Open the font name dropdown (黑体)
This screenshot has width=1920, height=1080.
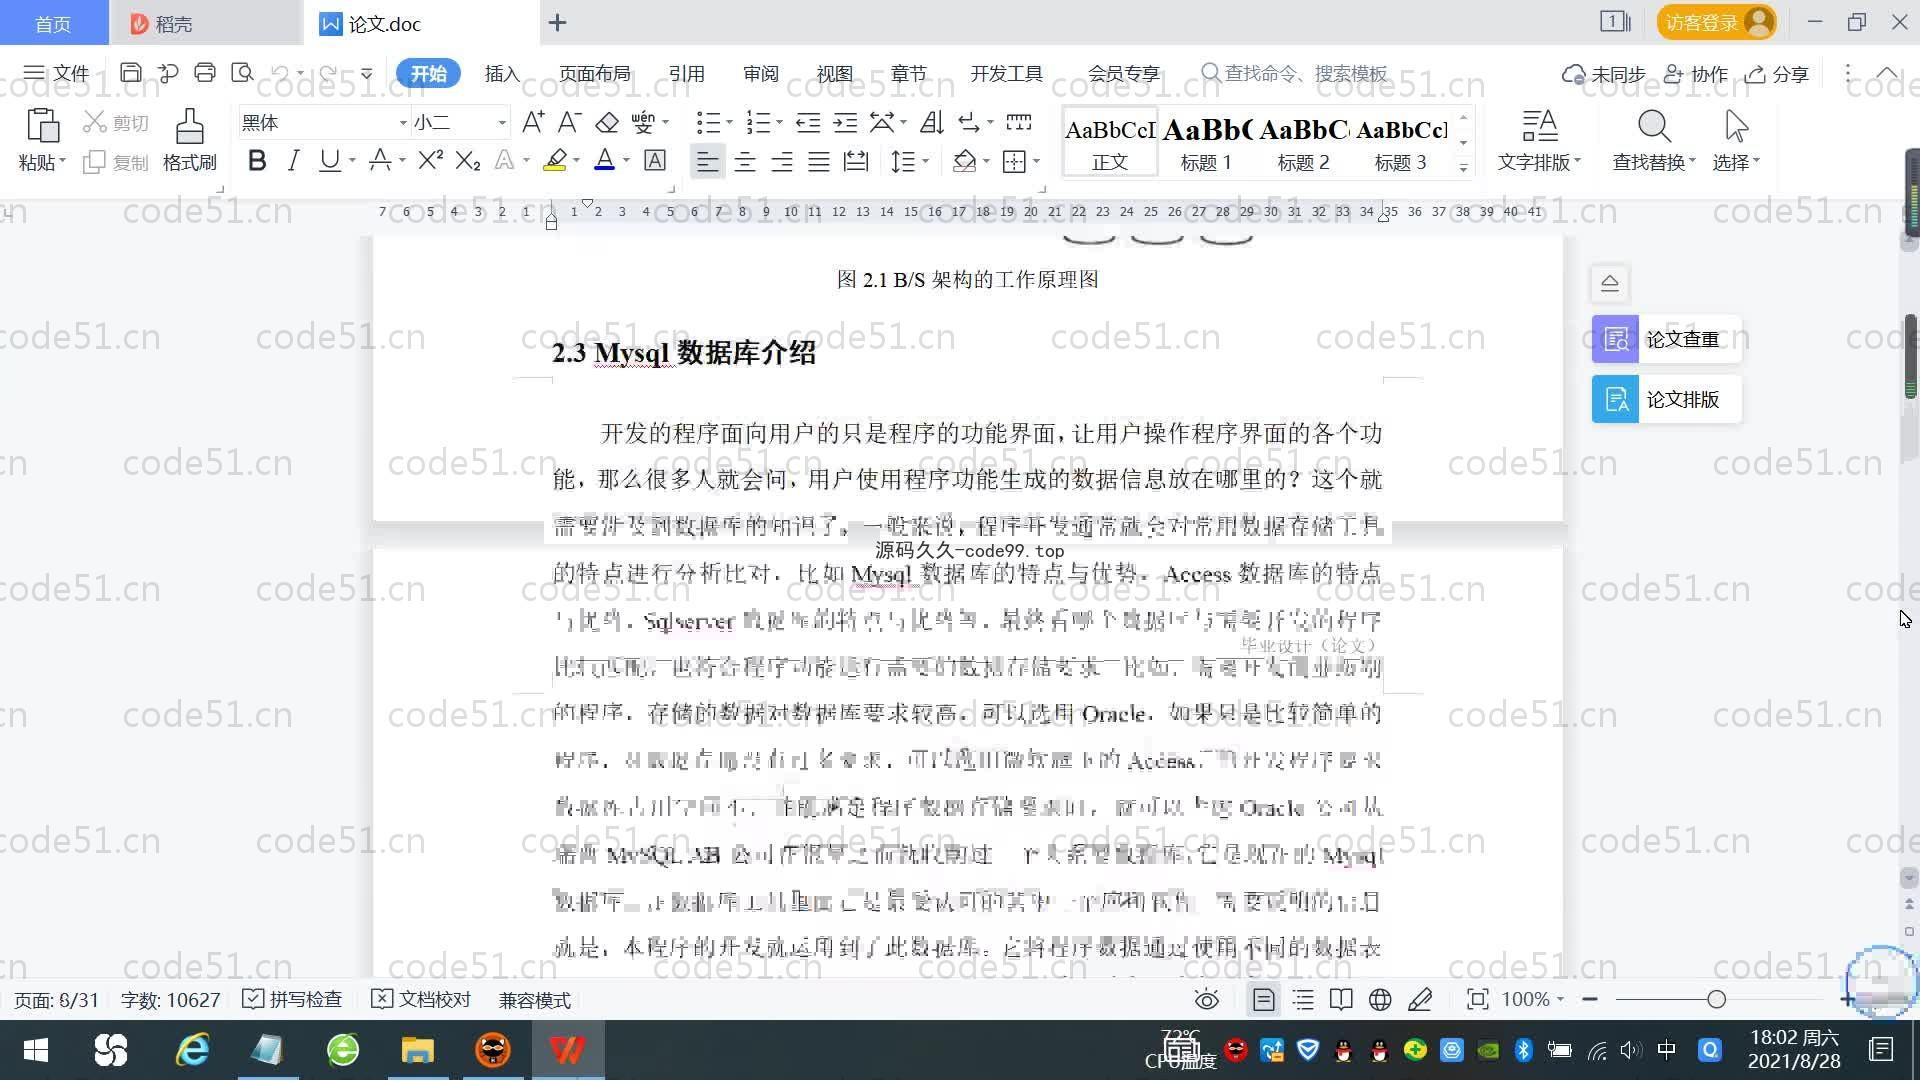click(403, 122)
